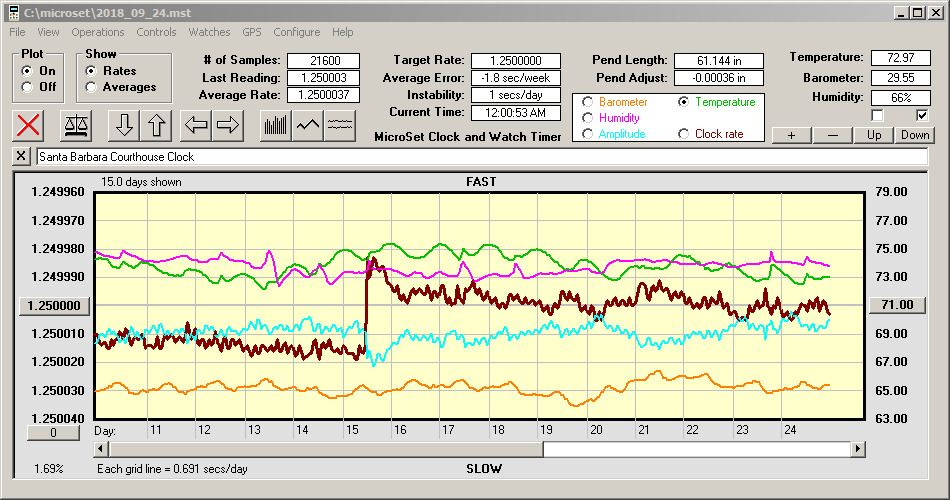
Task: Select the Clock rate trace radio button
Action: [x=683, y=134]
